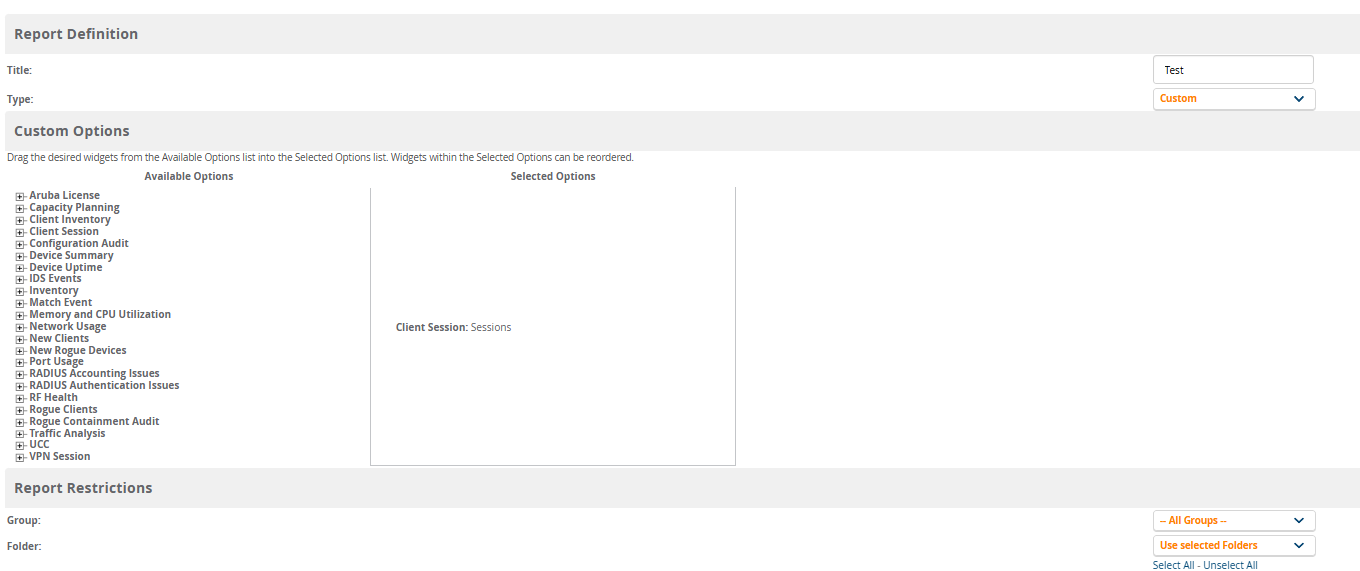Viewport: 1360px width, 571px height.
Task: Click the Device Summary label
Action: pyautogui.click(x=71, y=255)
